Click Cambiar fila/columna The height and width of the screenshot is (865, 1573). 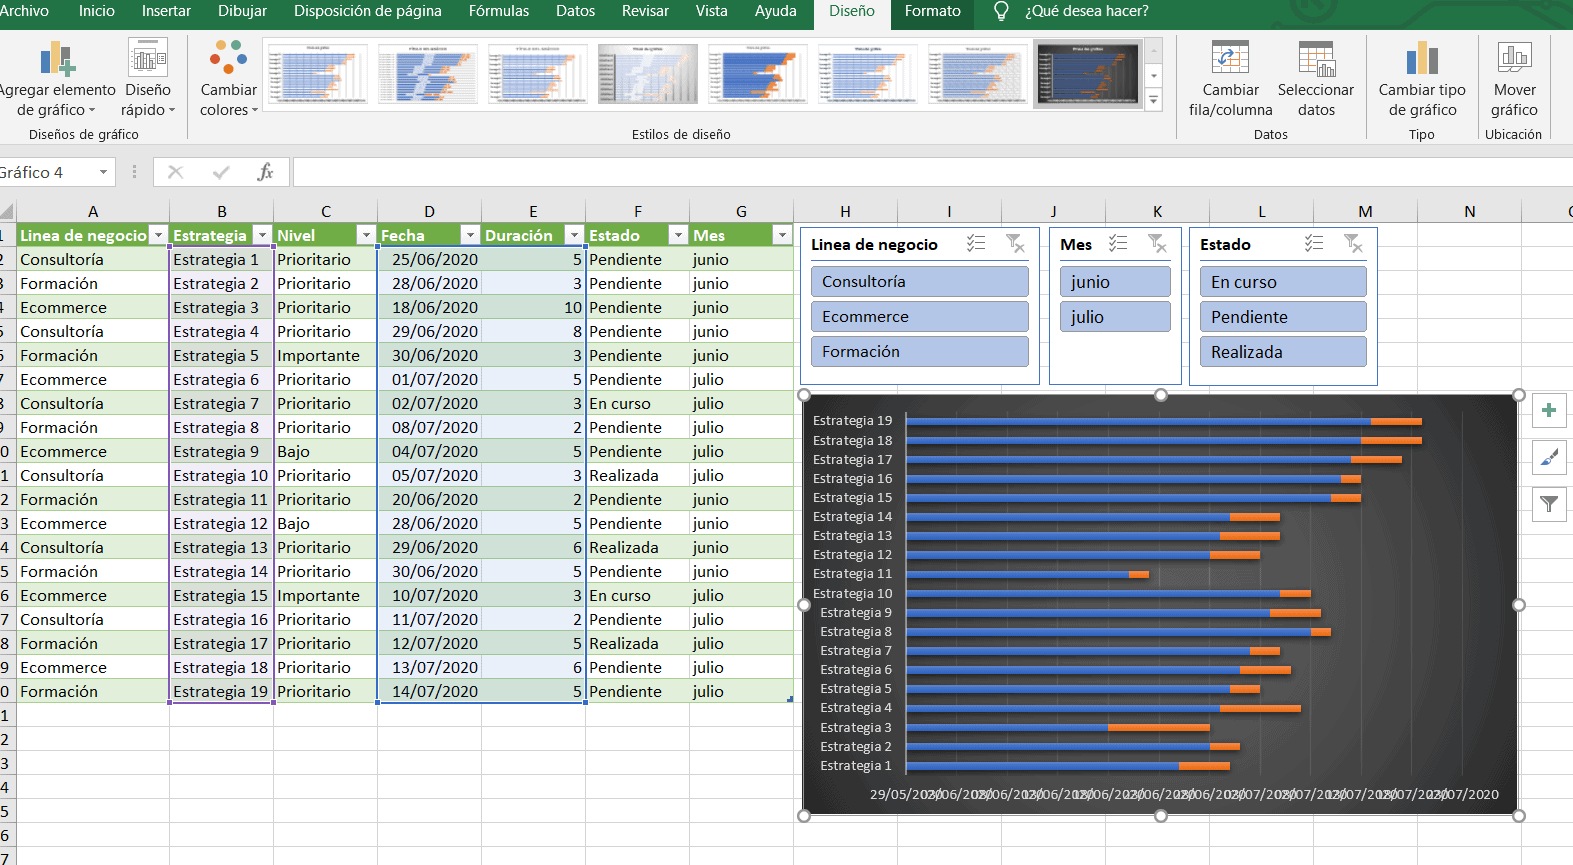point(1230,80)
